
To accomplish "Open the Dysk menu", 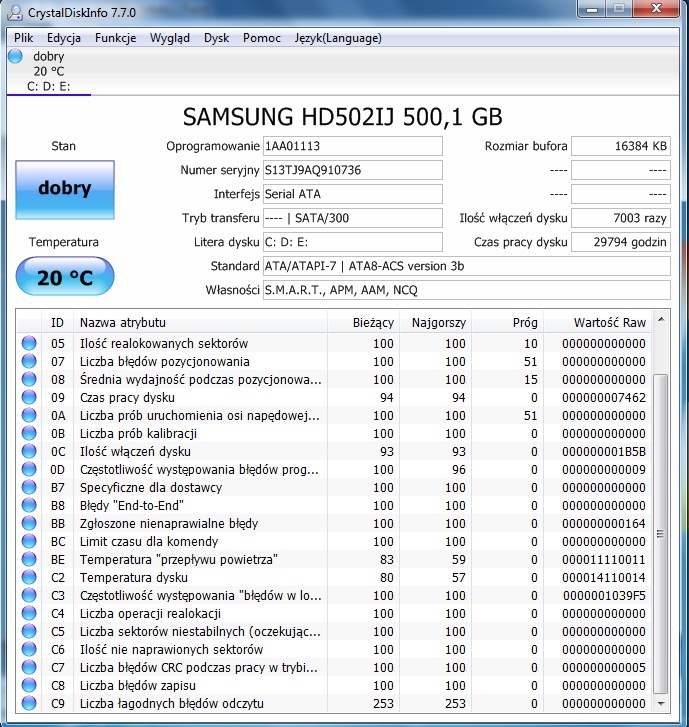I will [217, 38].
